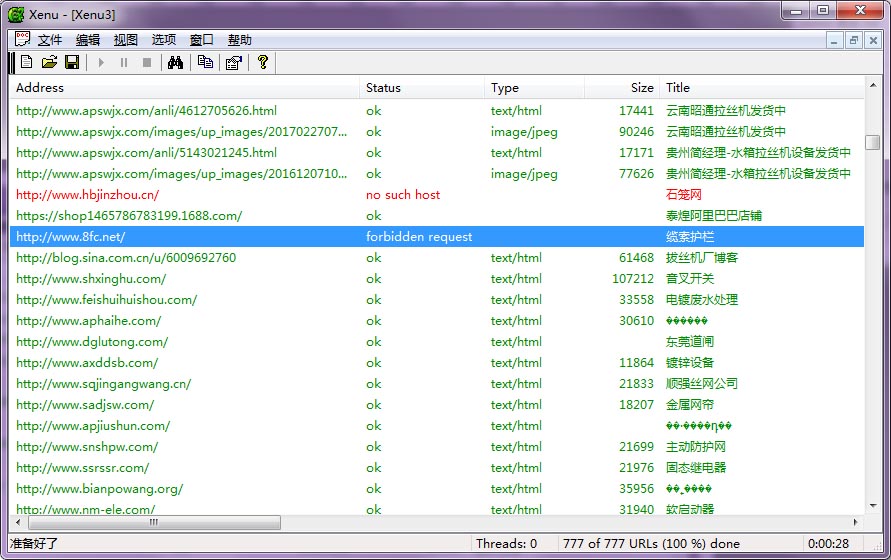Select the http://www.ssrssr.com/ row
The image size is (891, 560).
[437, 468]
